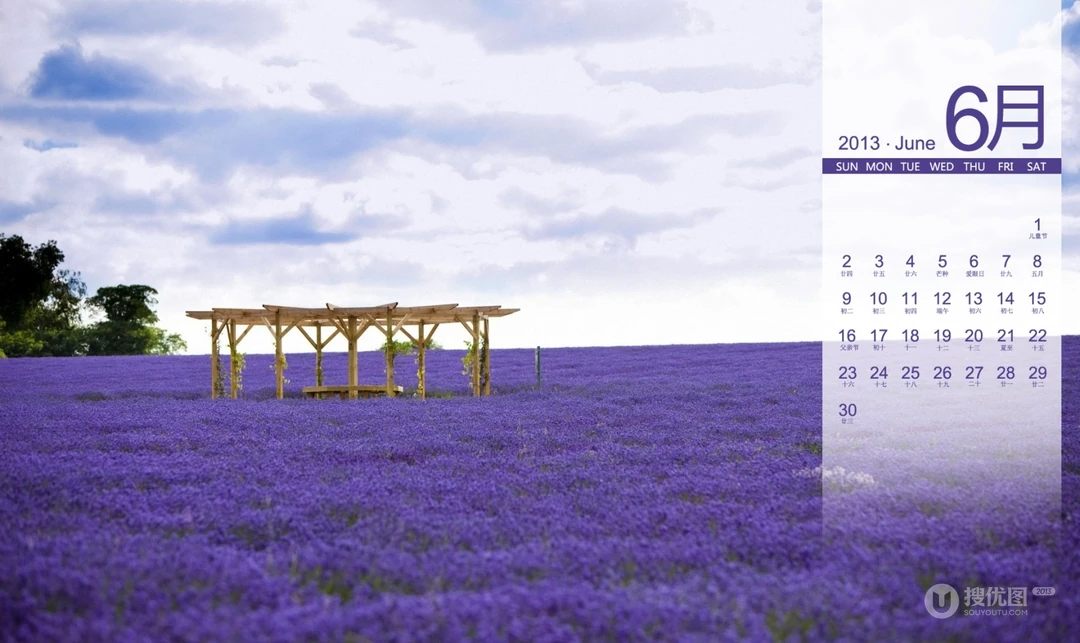Viewport: 1080px width, 643px height.
Task: Choose date 11 in the calendar
Action: (910, 302)
